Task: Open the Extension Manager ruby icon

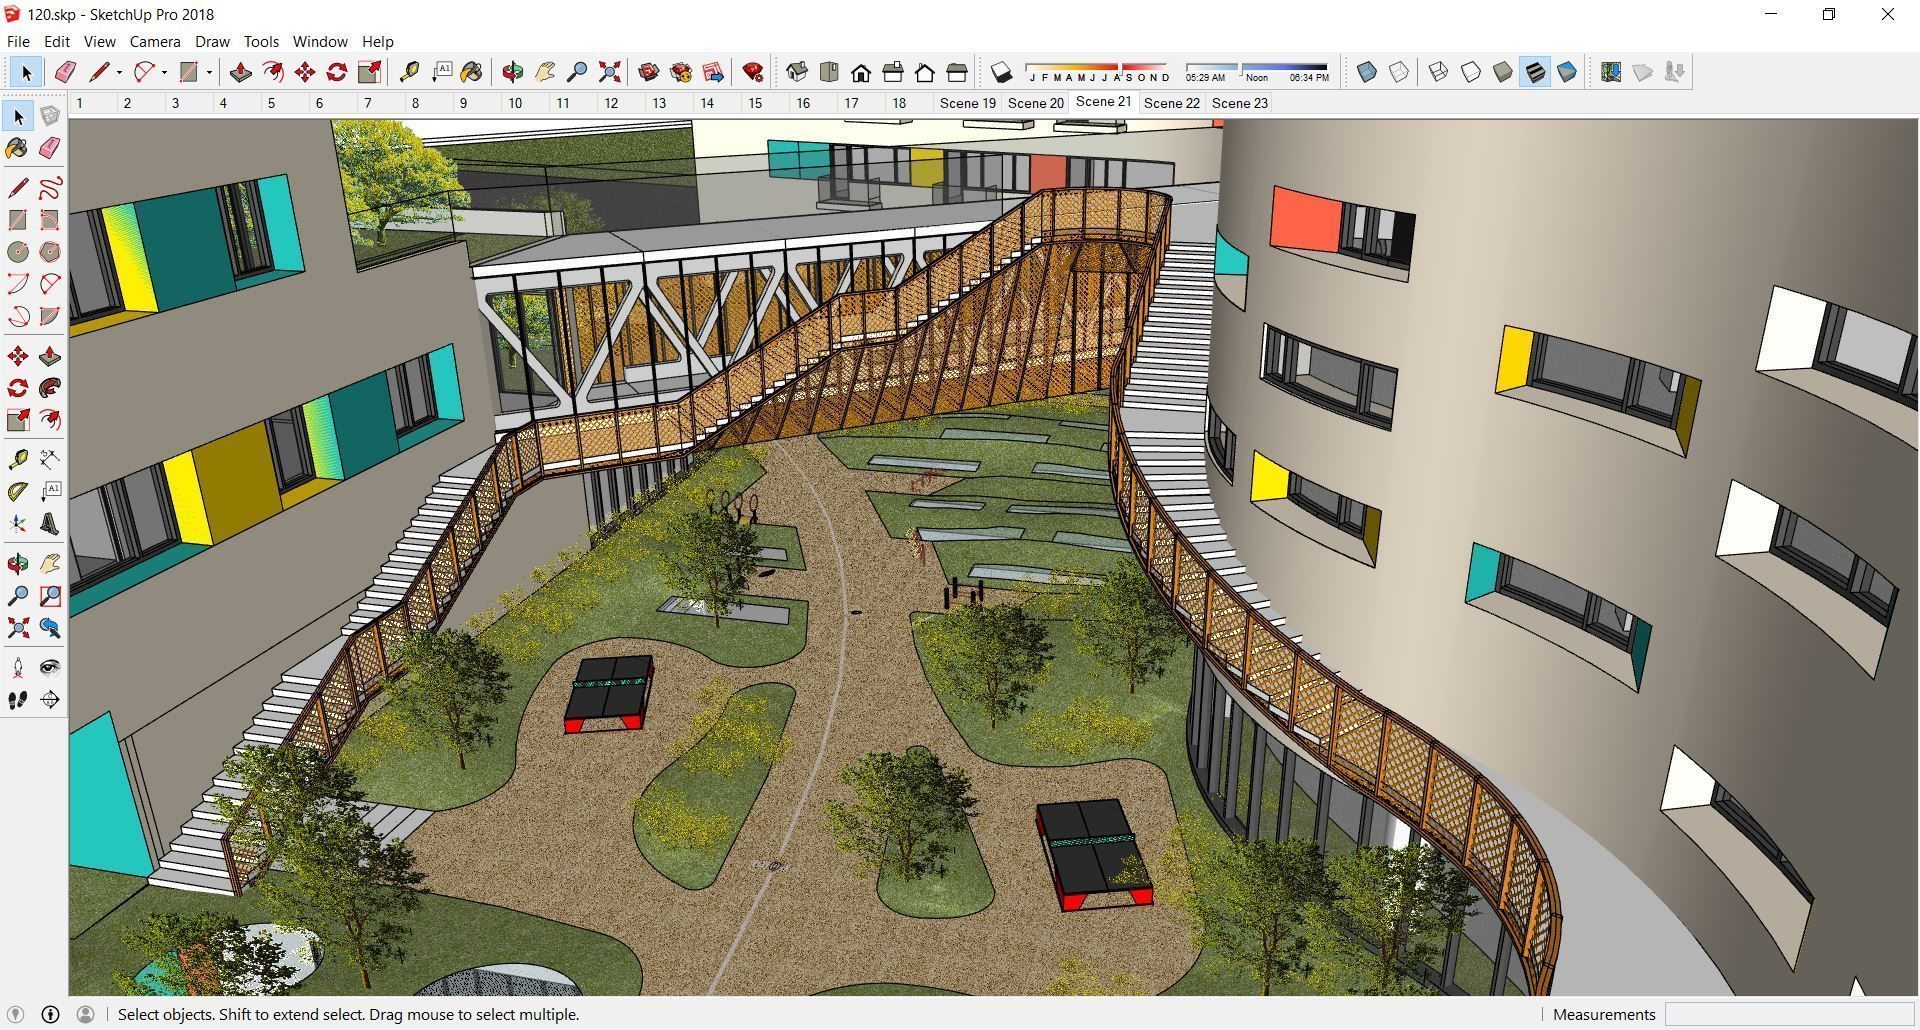Action: (x=753, y=72)
